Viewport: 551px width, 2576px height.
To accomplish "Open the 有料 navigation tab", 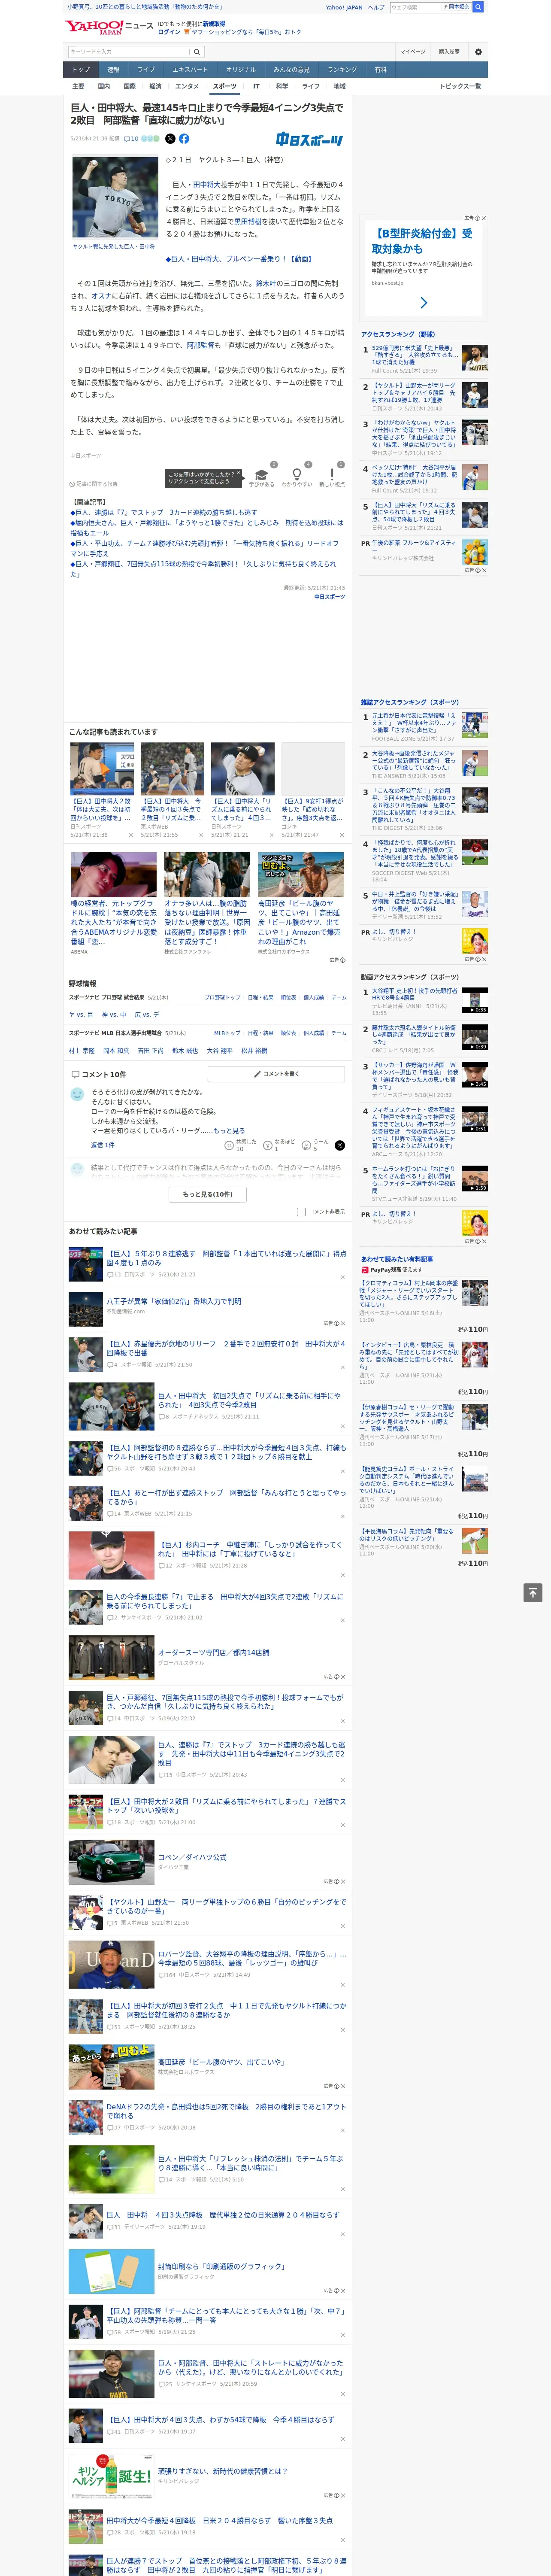I will pyautogui.click(x=380, y=70).
